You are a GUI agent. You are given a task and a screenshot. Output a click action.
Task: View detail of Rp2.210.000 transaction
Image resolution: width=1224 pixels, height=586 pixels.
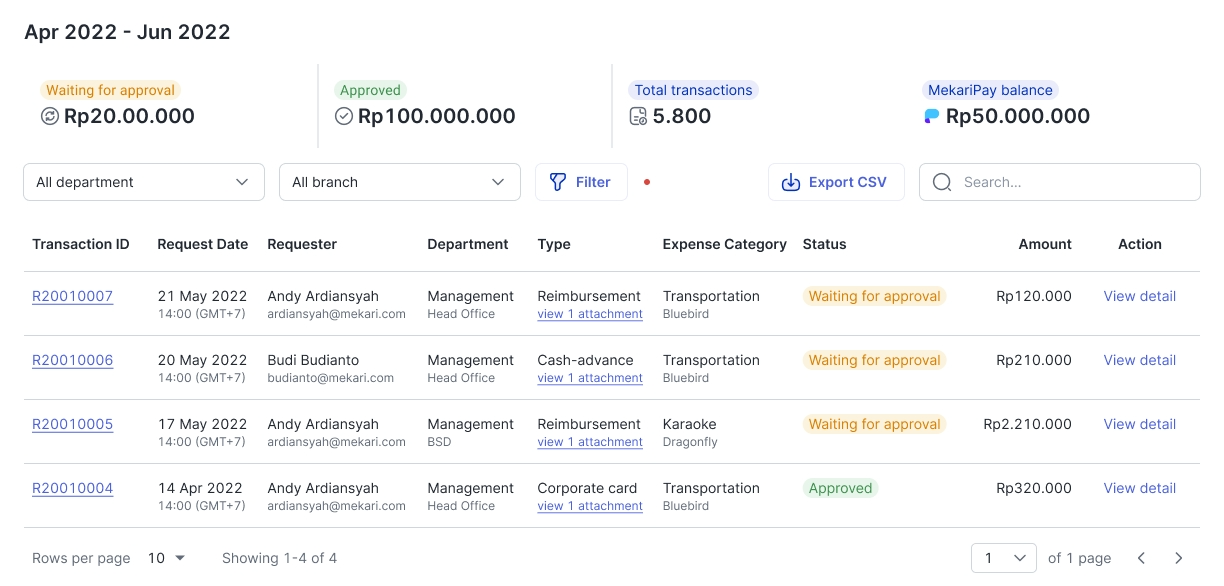1140,424
